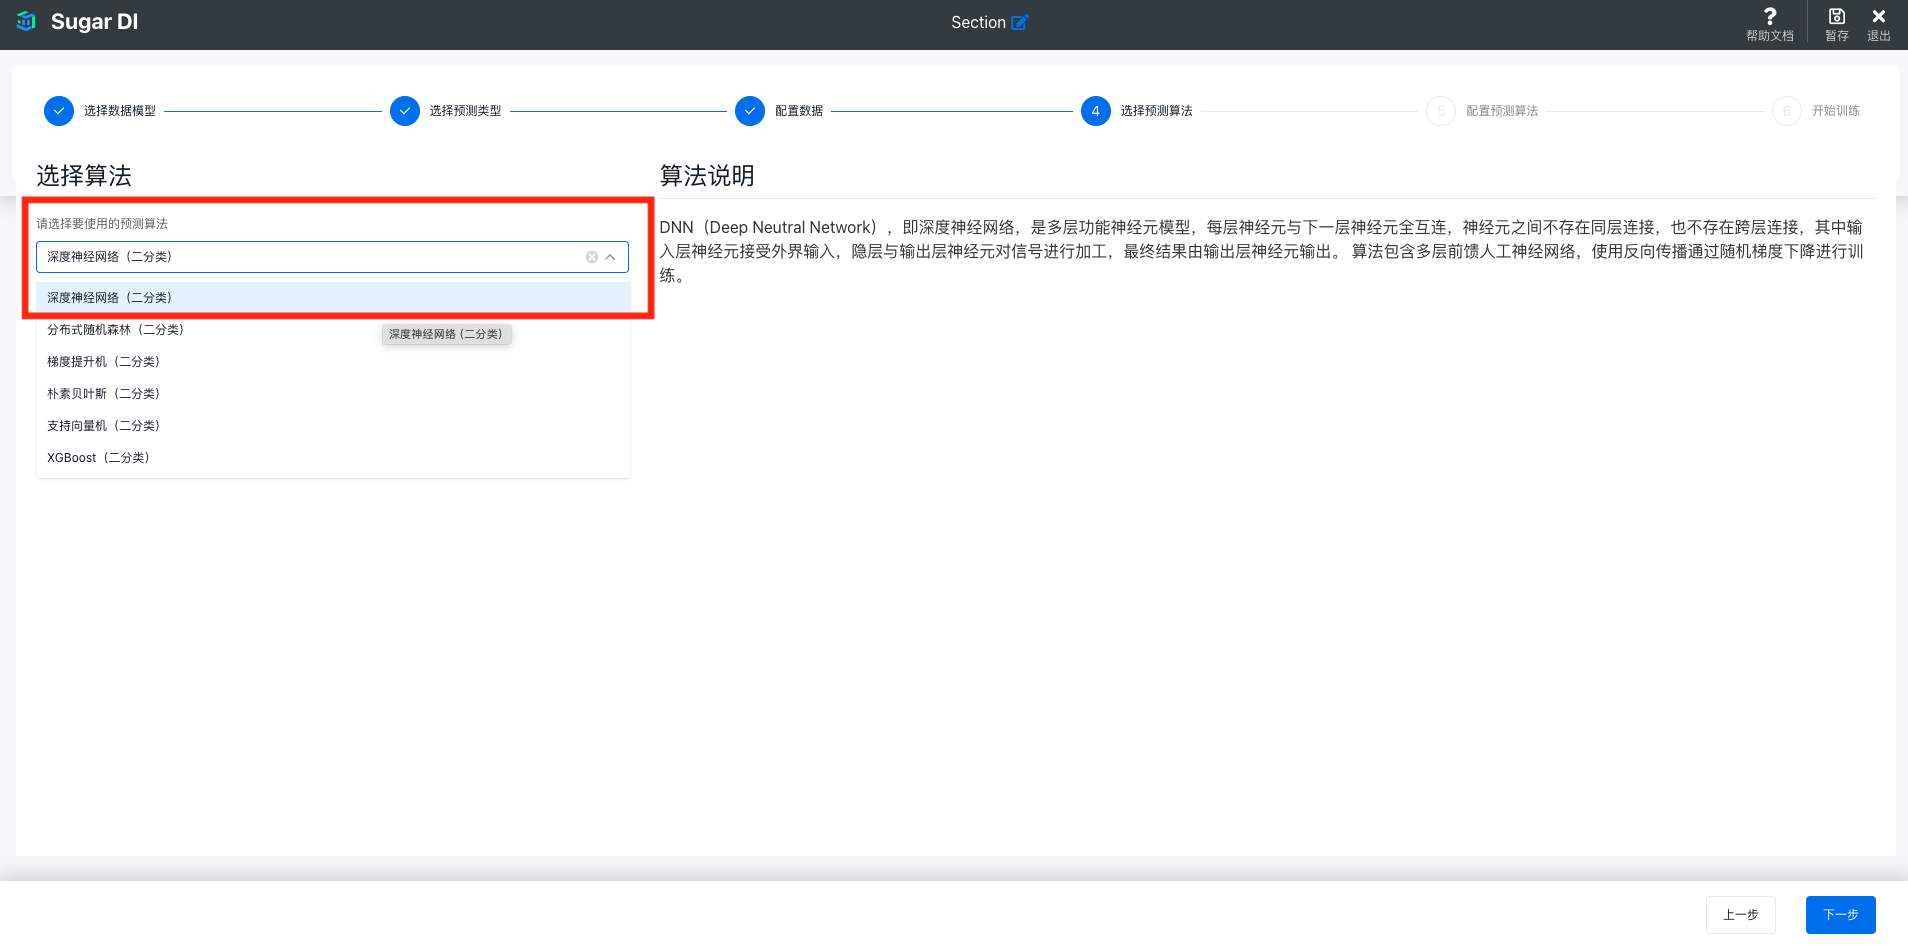Screen dimensions: 1908x947
Task: Click the 请选择要使用的预测算法 label
Action: pyautogui.click(x=102, y=224)
